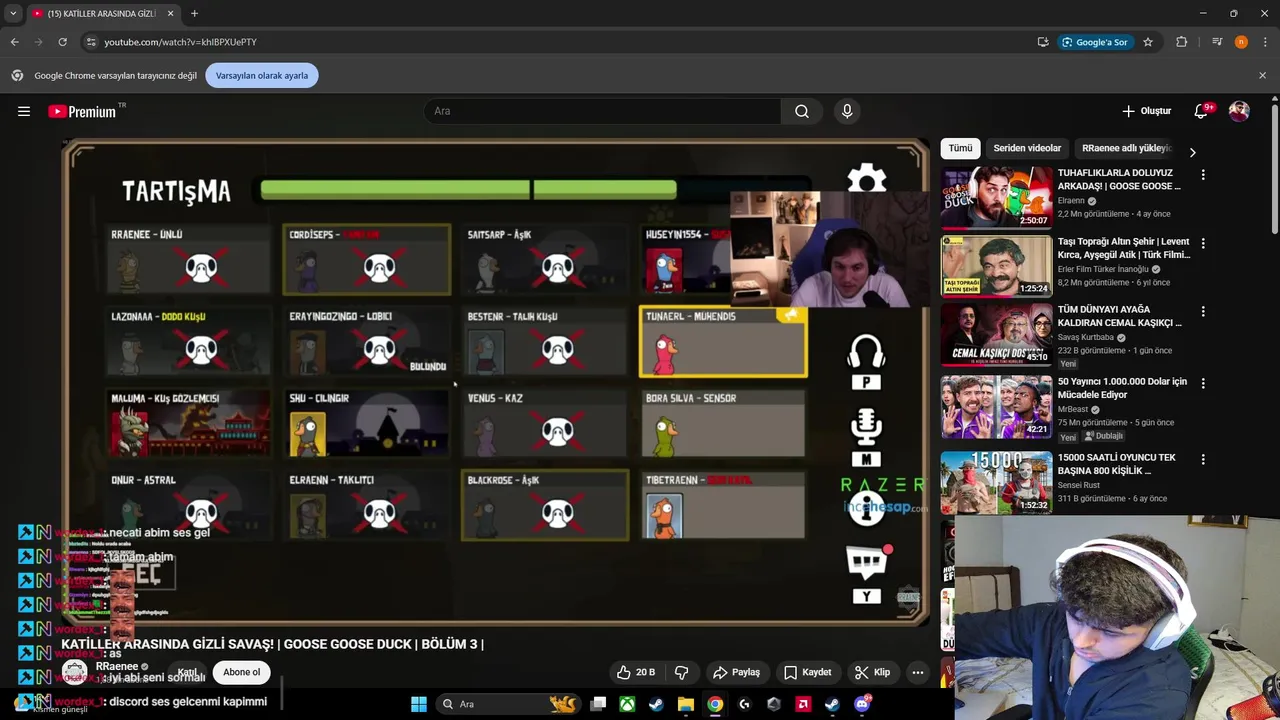Screen dimensions: 1280x720
Task: Focus the YouTube Ara search field
Action: (x=602, y=111)
